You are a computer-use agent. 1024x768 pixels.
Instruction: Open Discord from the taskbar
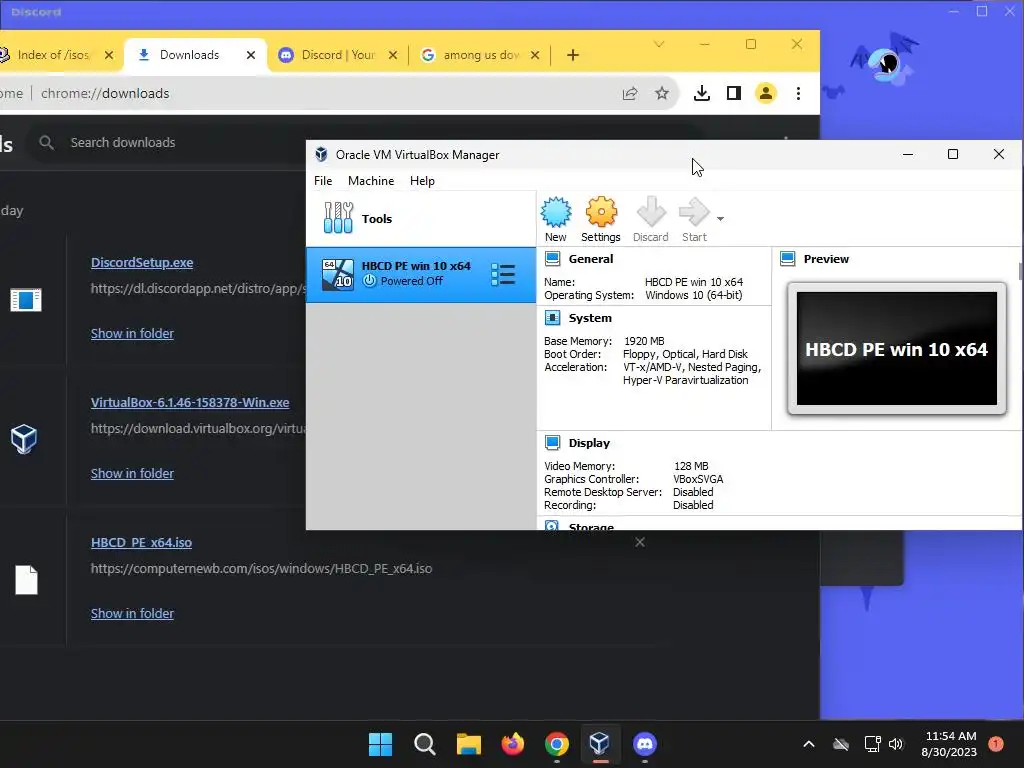click(645, 744)
